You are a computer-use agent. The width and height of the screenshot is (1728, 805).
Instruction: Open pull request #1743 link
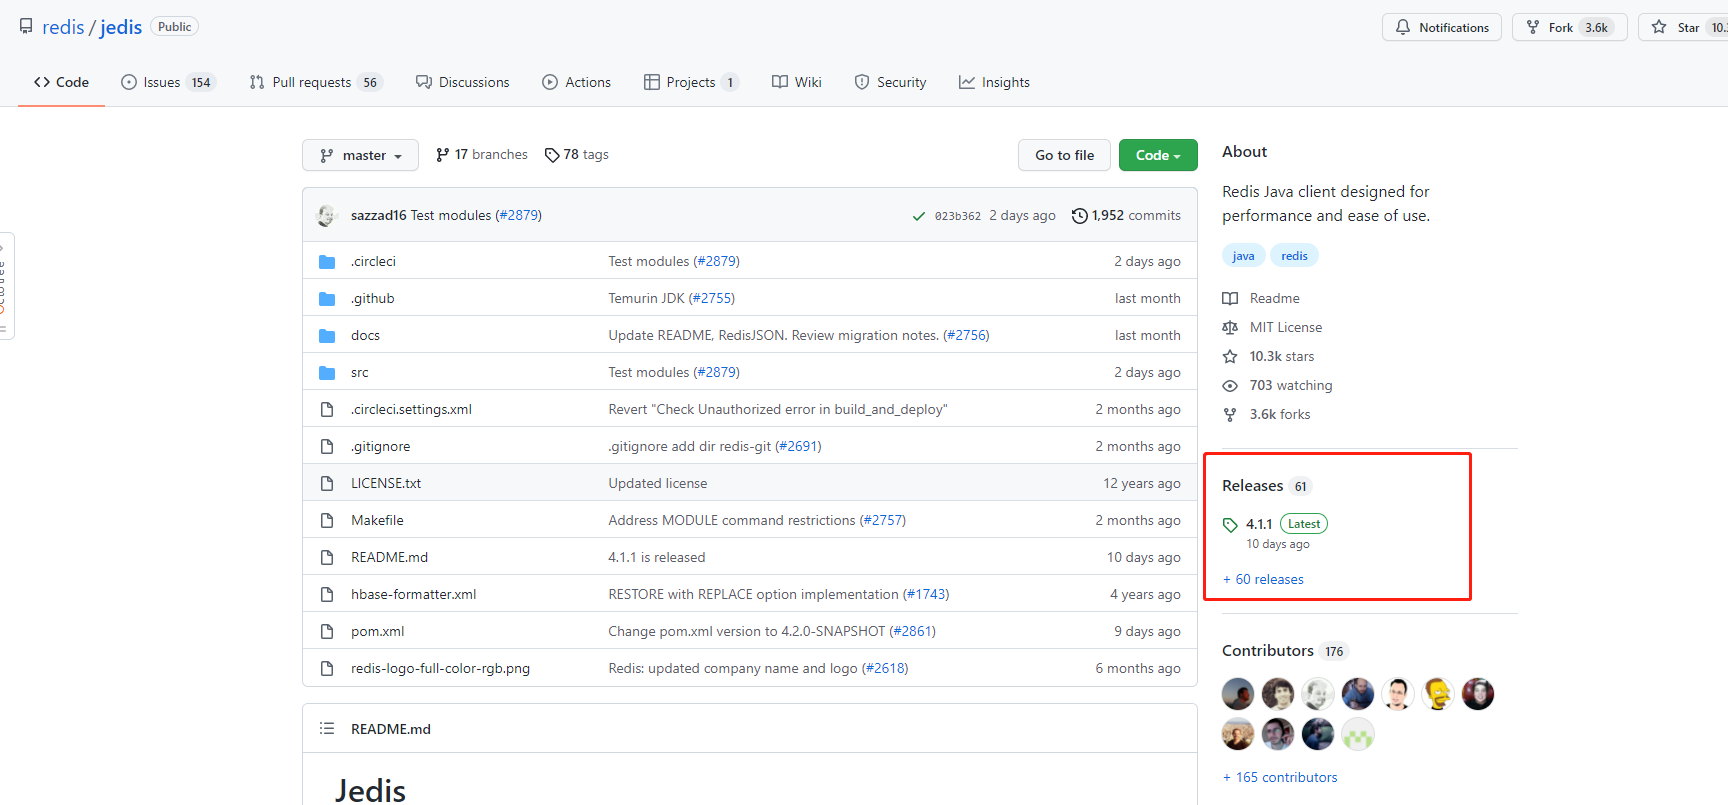click(928, 594)
